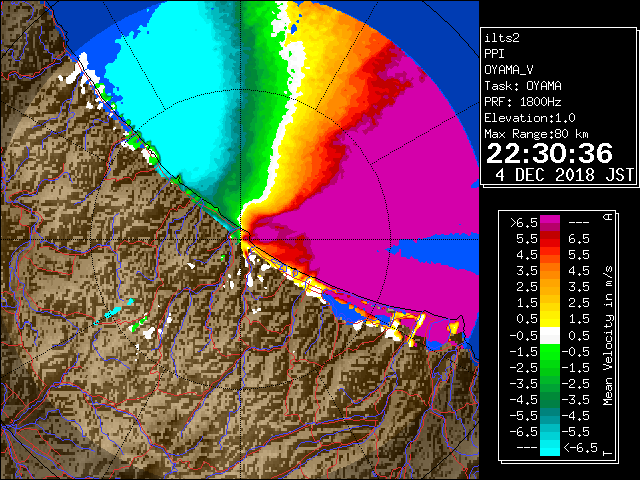Pick the white swatch in the velocity color bar
This screenshot has height=480, width=640.
(x=550, y=336)
